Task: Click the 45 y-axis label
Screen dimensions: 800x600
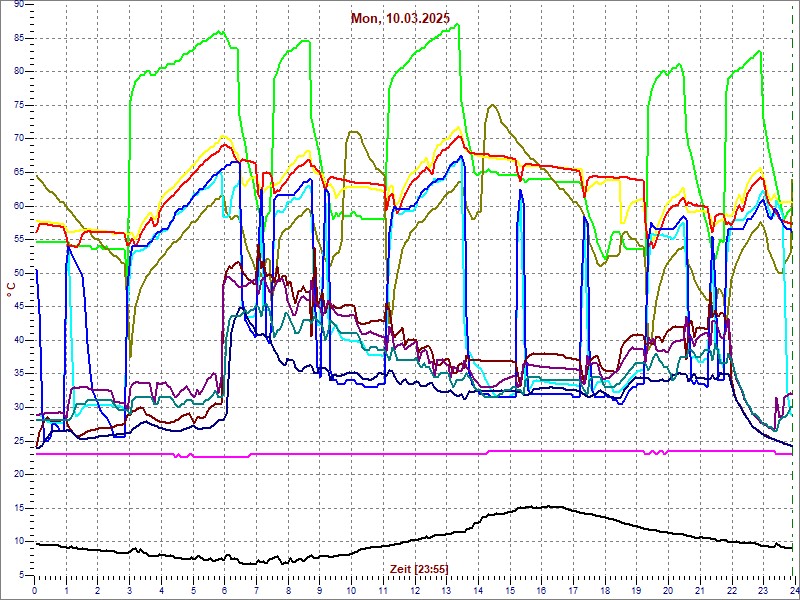Action: click(19, 307)
